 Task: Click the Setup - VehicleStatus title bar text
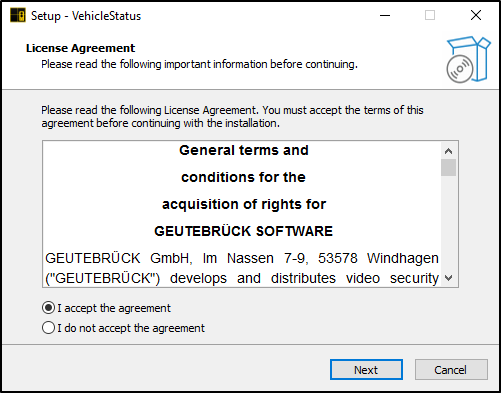(x=86, y=16)
